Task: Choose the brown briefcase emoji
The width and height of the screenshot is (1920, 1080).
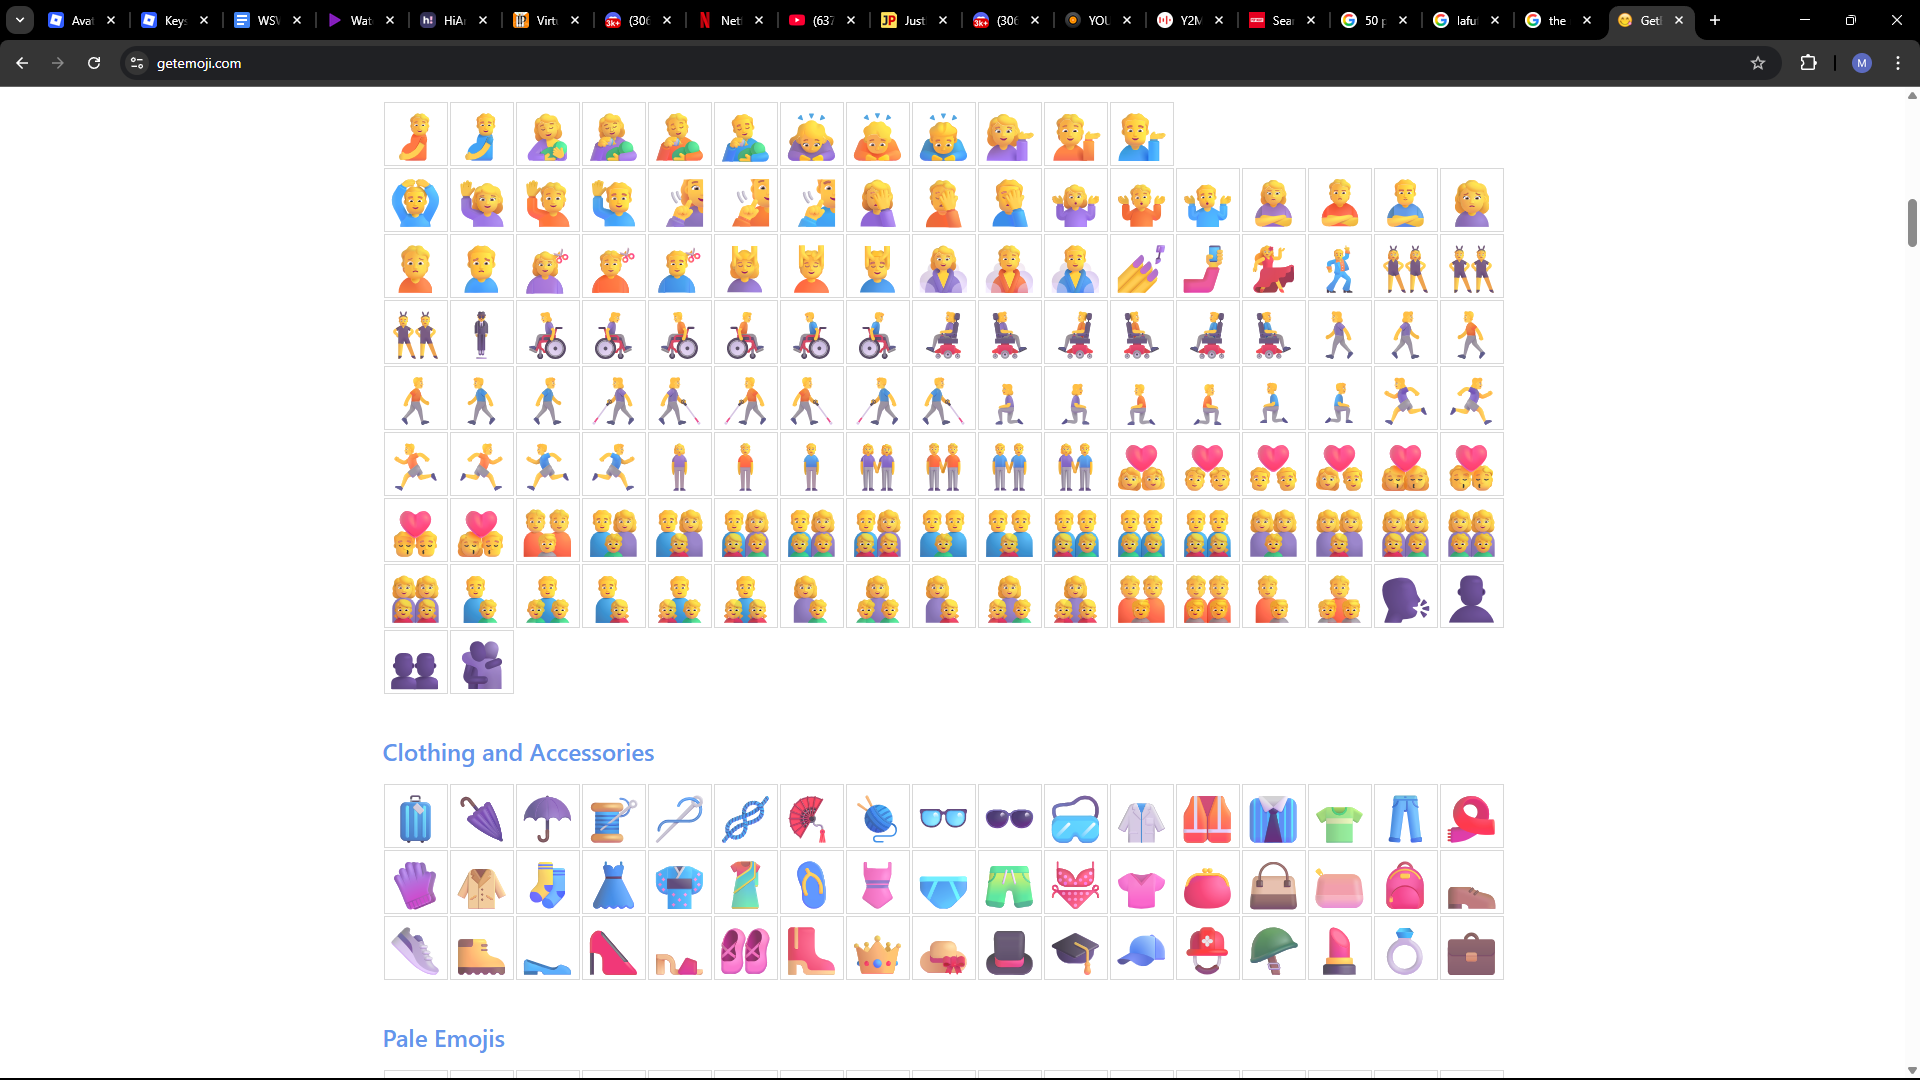Action: coord(1472,949)
